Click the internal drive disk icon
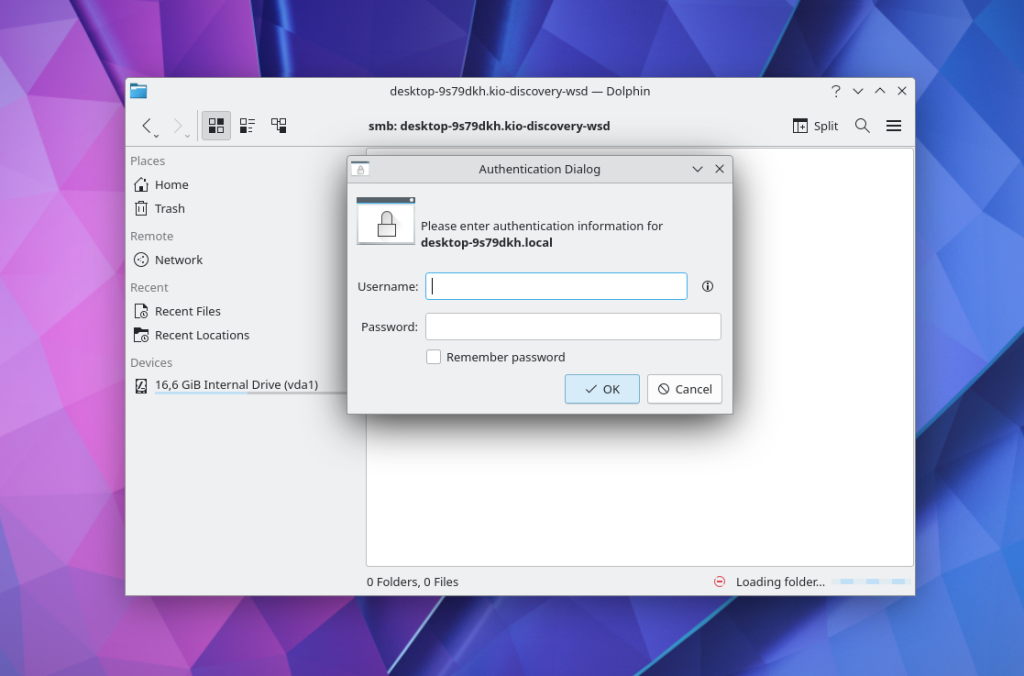Image resolution: width=1024 pixels, height=676 pixels. (141, 386)
